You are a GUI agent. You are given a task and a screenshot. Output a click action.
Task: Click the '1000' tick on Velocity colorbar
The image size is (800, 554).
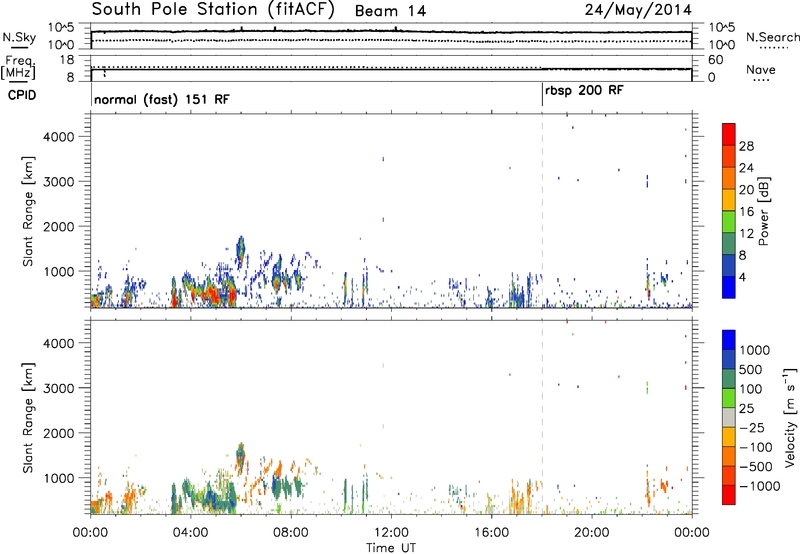click(x=755, y=350)
